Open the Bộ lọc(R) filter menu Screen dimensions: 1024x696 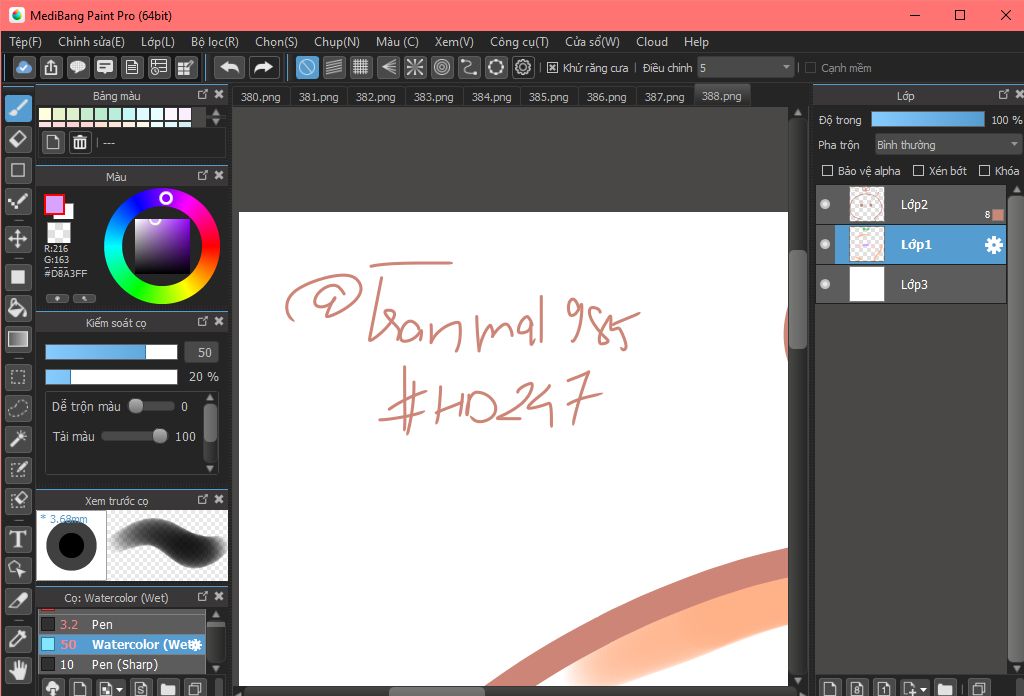pyautogui.click(x=215, y=42)
